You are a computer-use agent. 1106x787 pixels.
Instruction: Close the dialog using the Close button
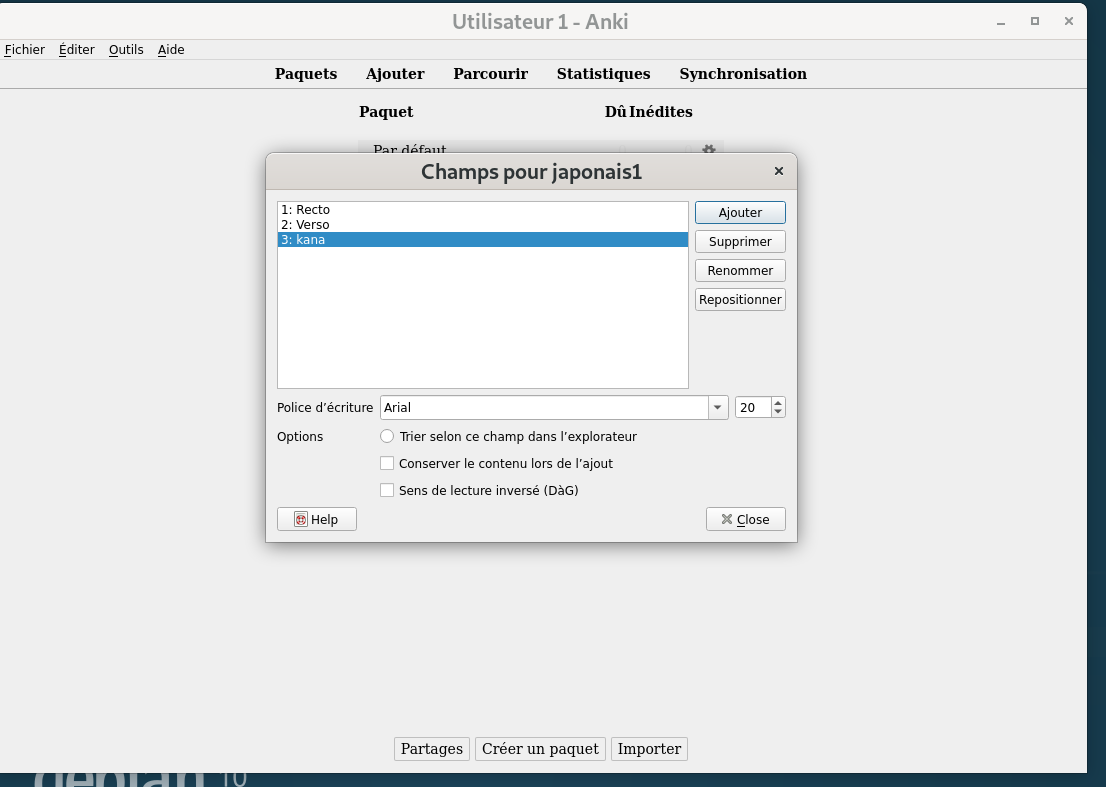click(x=745, y=520)
